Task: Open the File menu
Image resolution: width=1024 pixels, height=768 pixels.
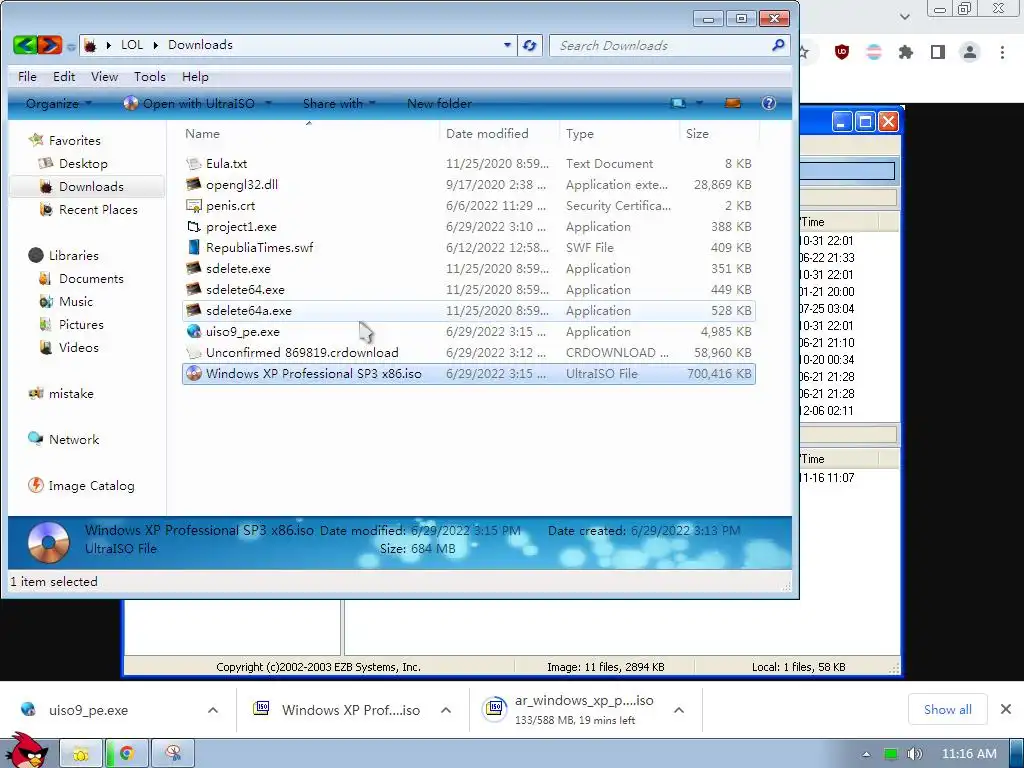Action: point(27,76)
